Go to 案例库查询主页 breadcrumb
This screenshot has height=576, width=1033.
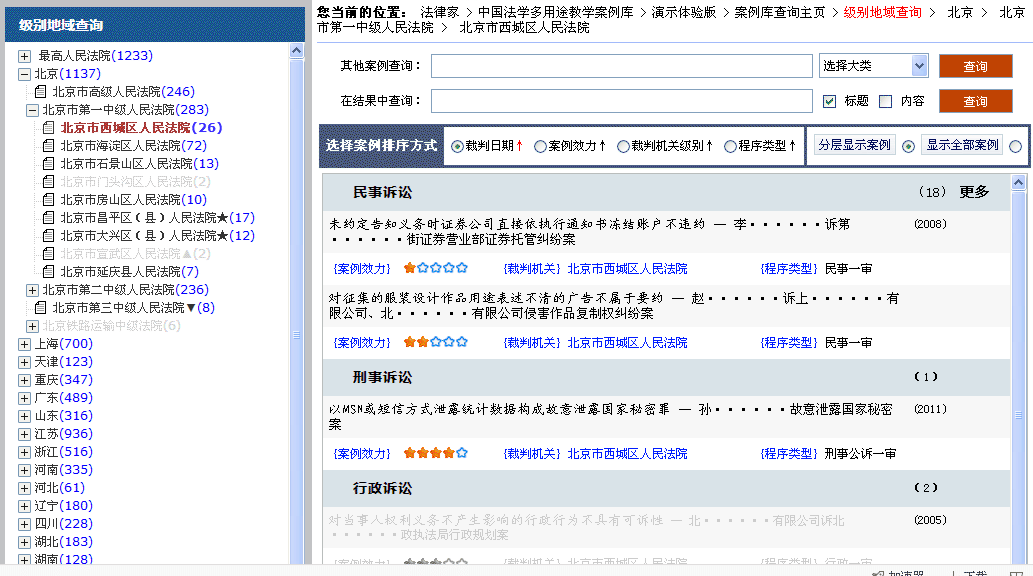click(779, 13)
